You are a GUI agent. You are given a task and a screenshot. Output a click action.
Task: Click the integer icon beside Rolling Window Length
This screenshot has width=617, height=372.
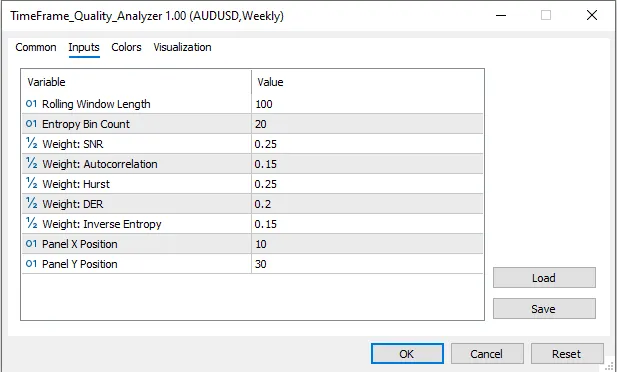pyautogui.click(x=31, y=104)
